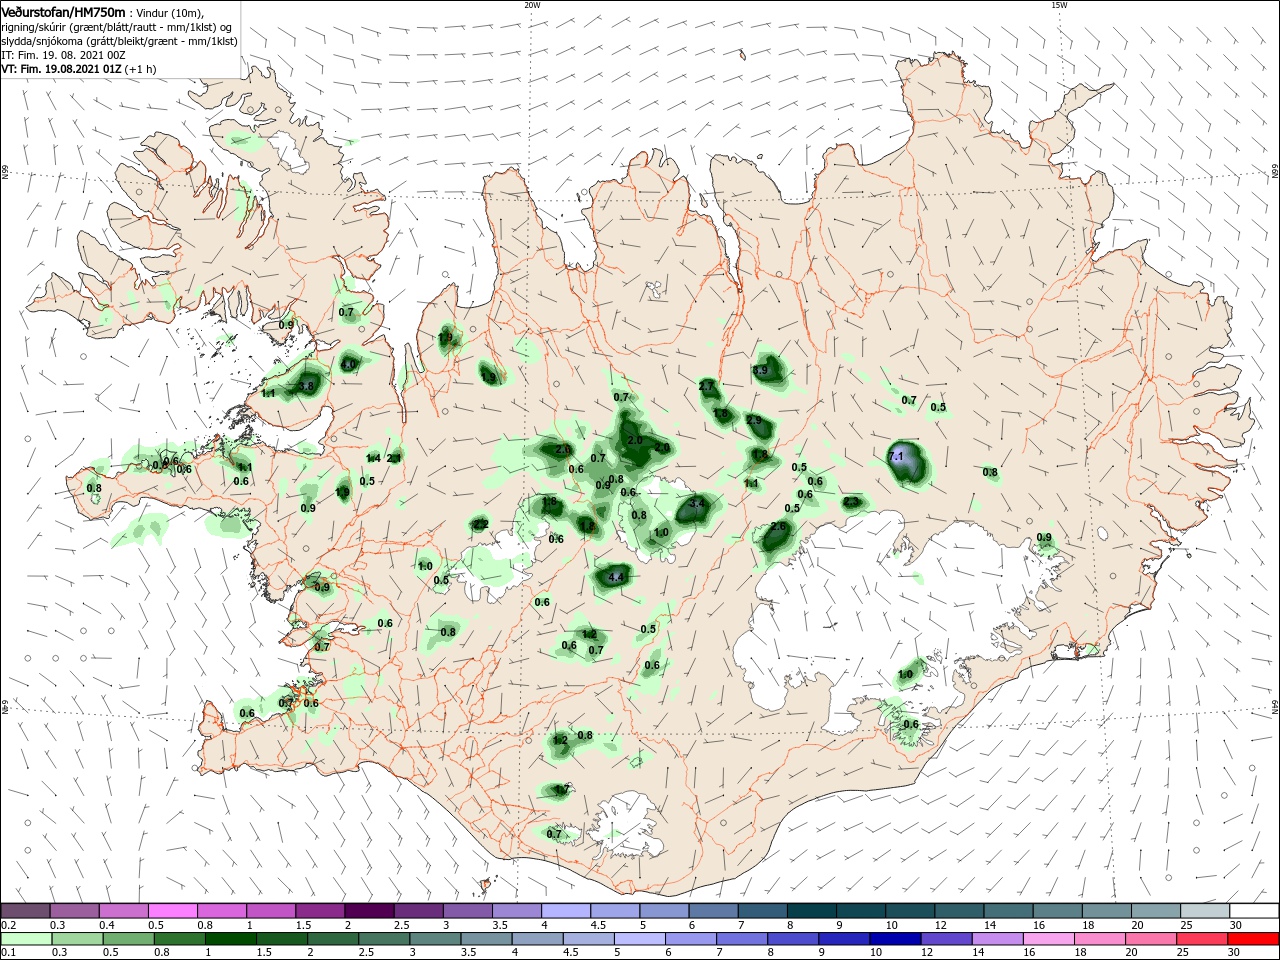Click the 2.3 precipitation value
The image size is (1280, 960).
point(851,502)
